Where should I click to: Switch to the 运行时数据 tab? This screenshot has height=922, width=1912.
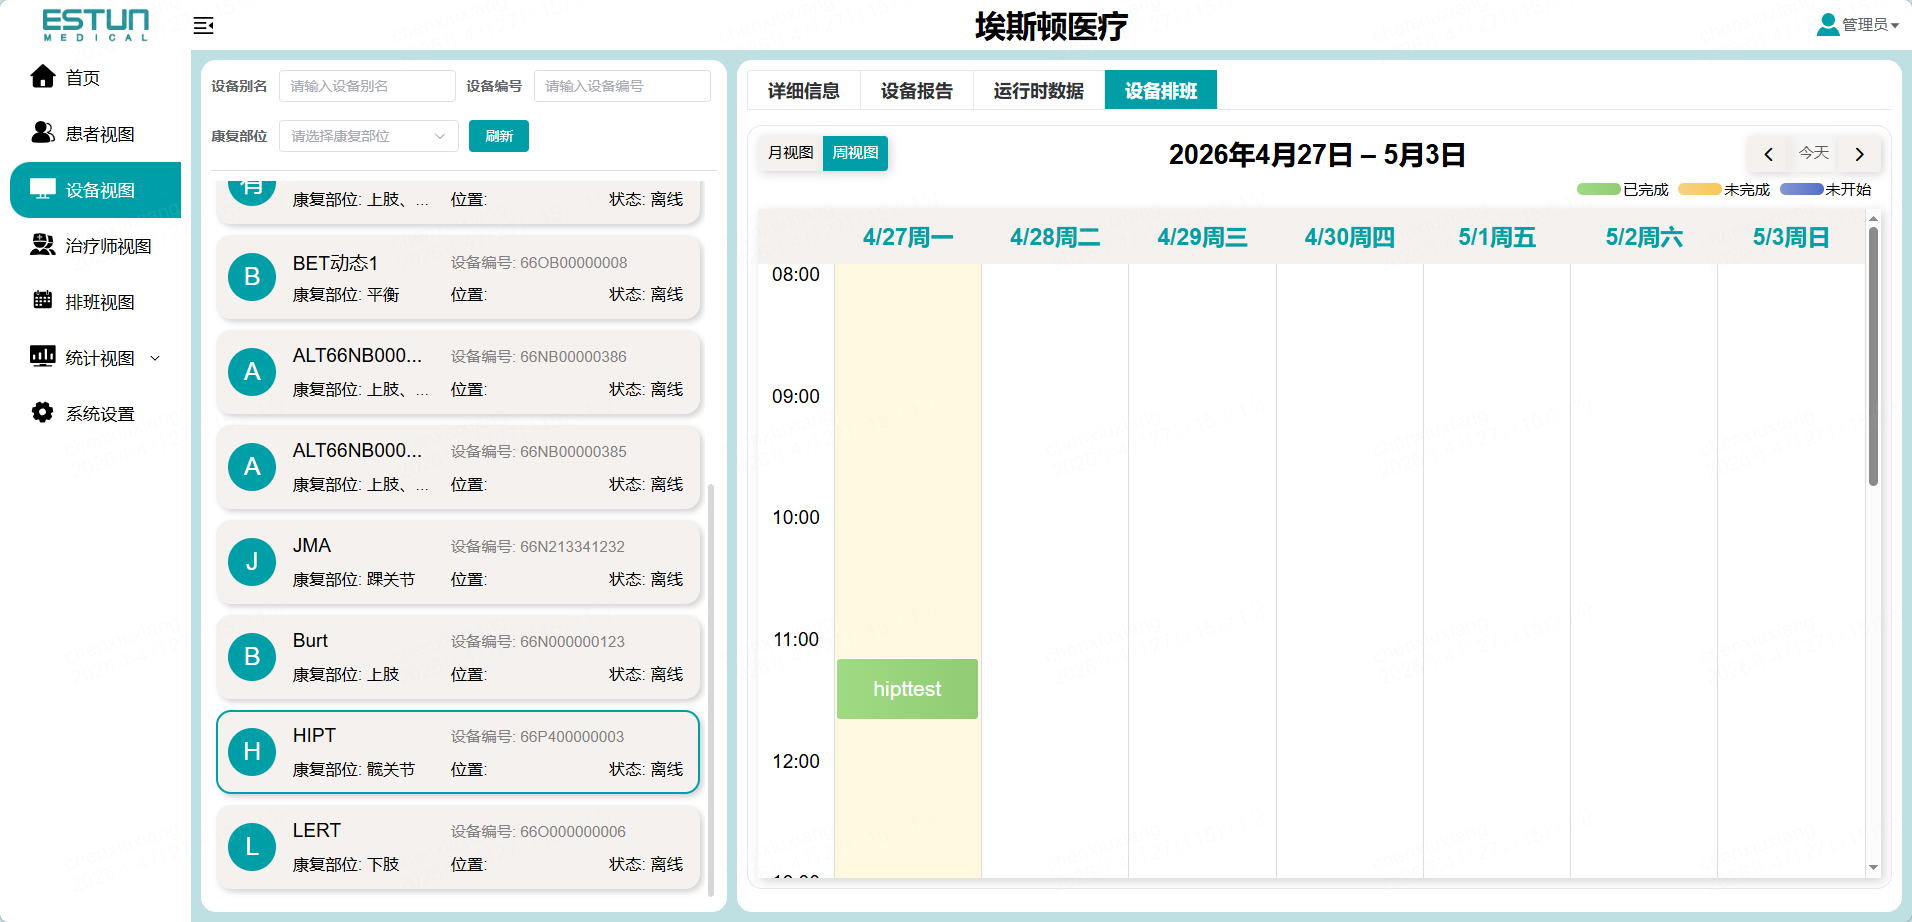coord(1038,90)
